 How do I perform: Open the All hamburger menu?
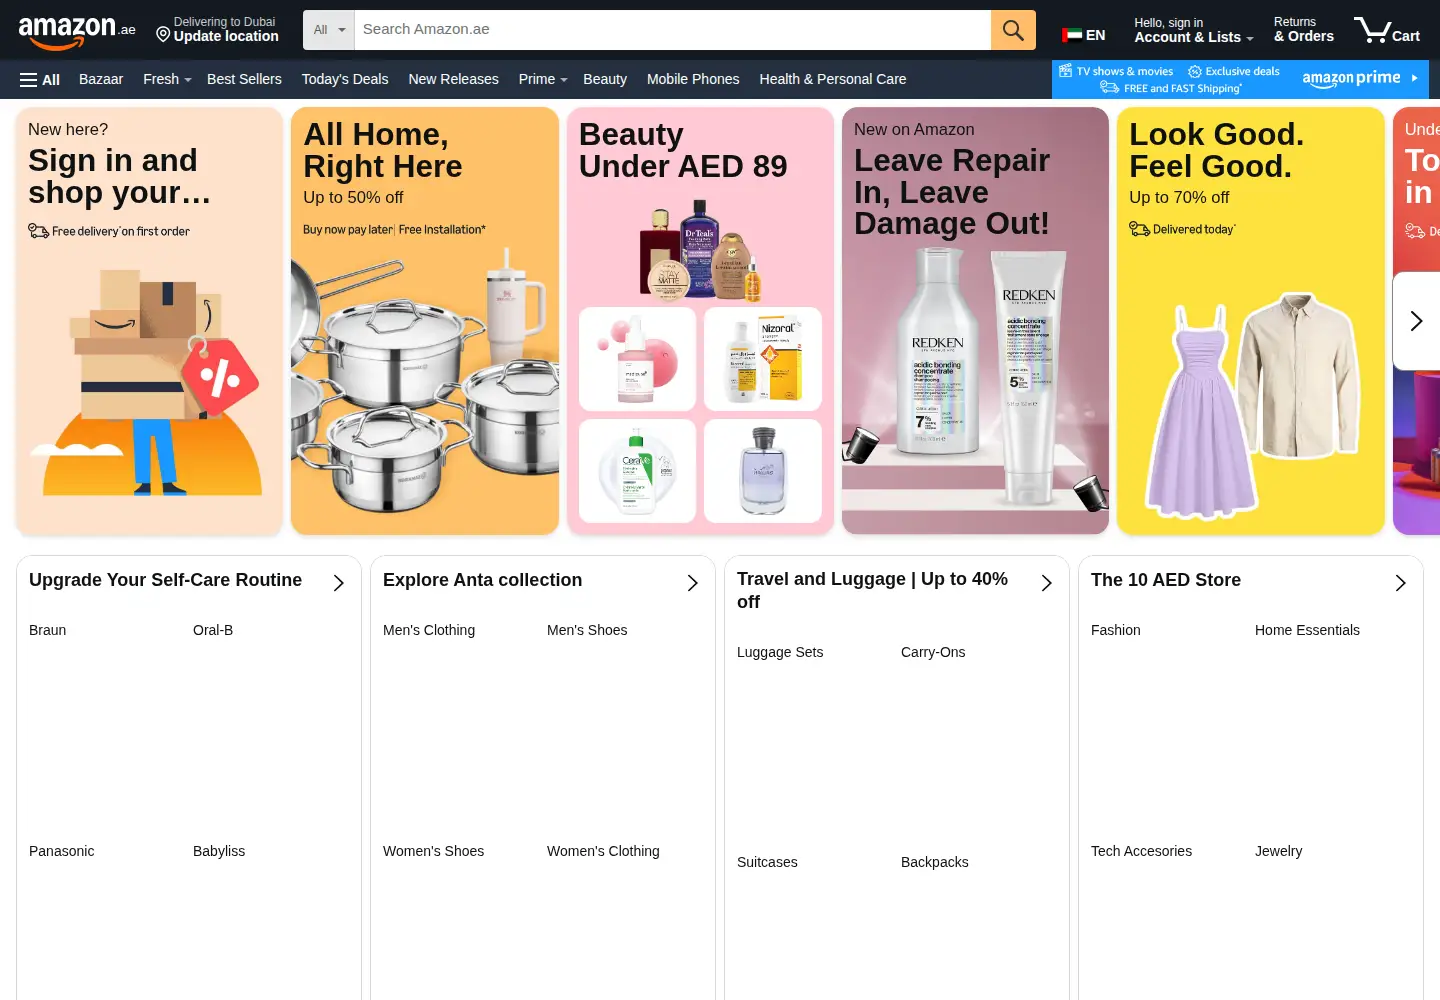pos(40,80)
